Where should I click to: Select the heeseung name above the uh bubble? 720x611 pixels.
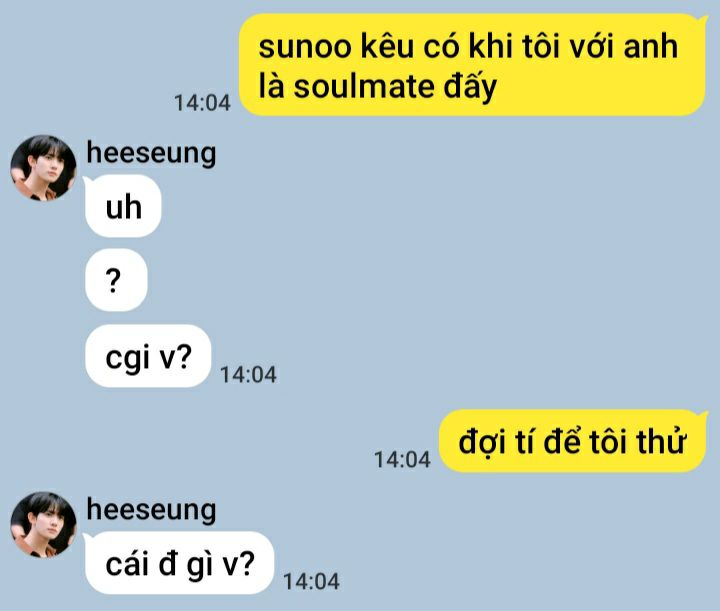pos(151,153)
